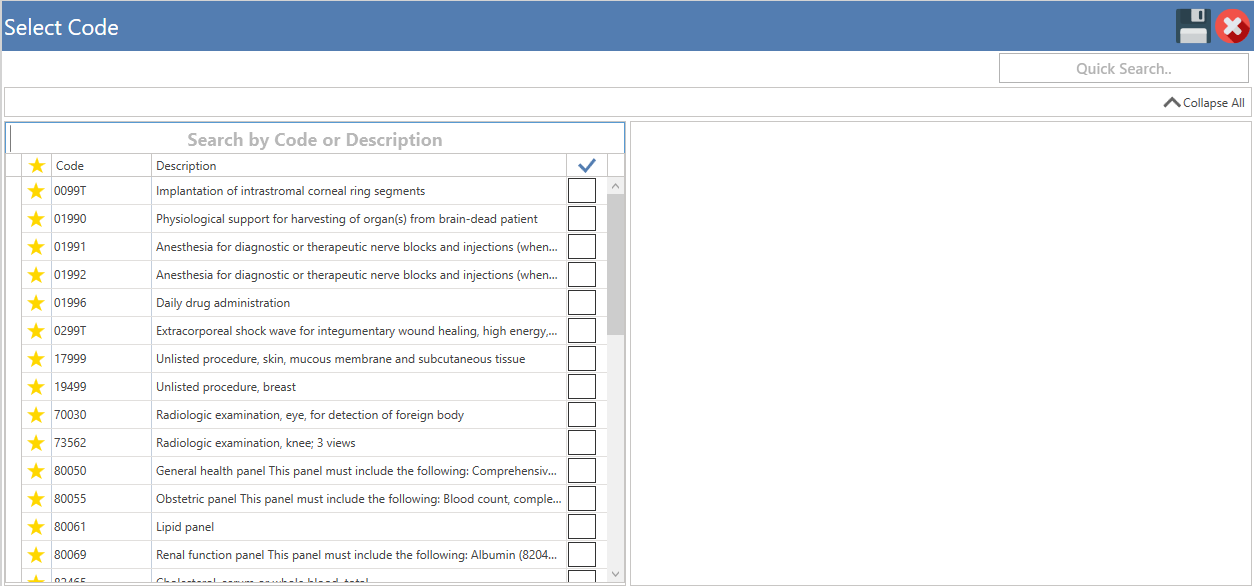Save selection with the floppy disk icon

tap(1193, 26)
